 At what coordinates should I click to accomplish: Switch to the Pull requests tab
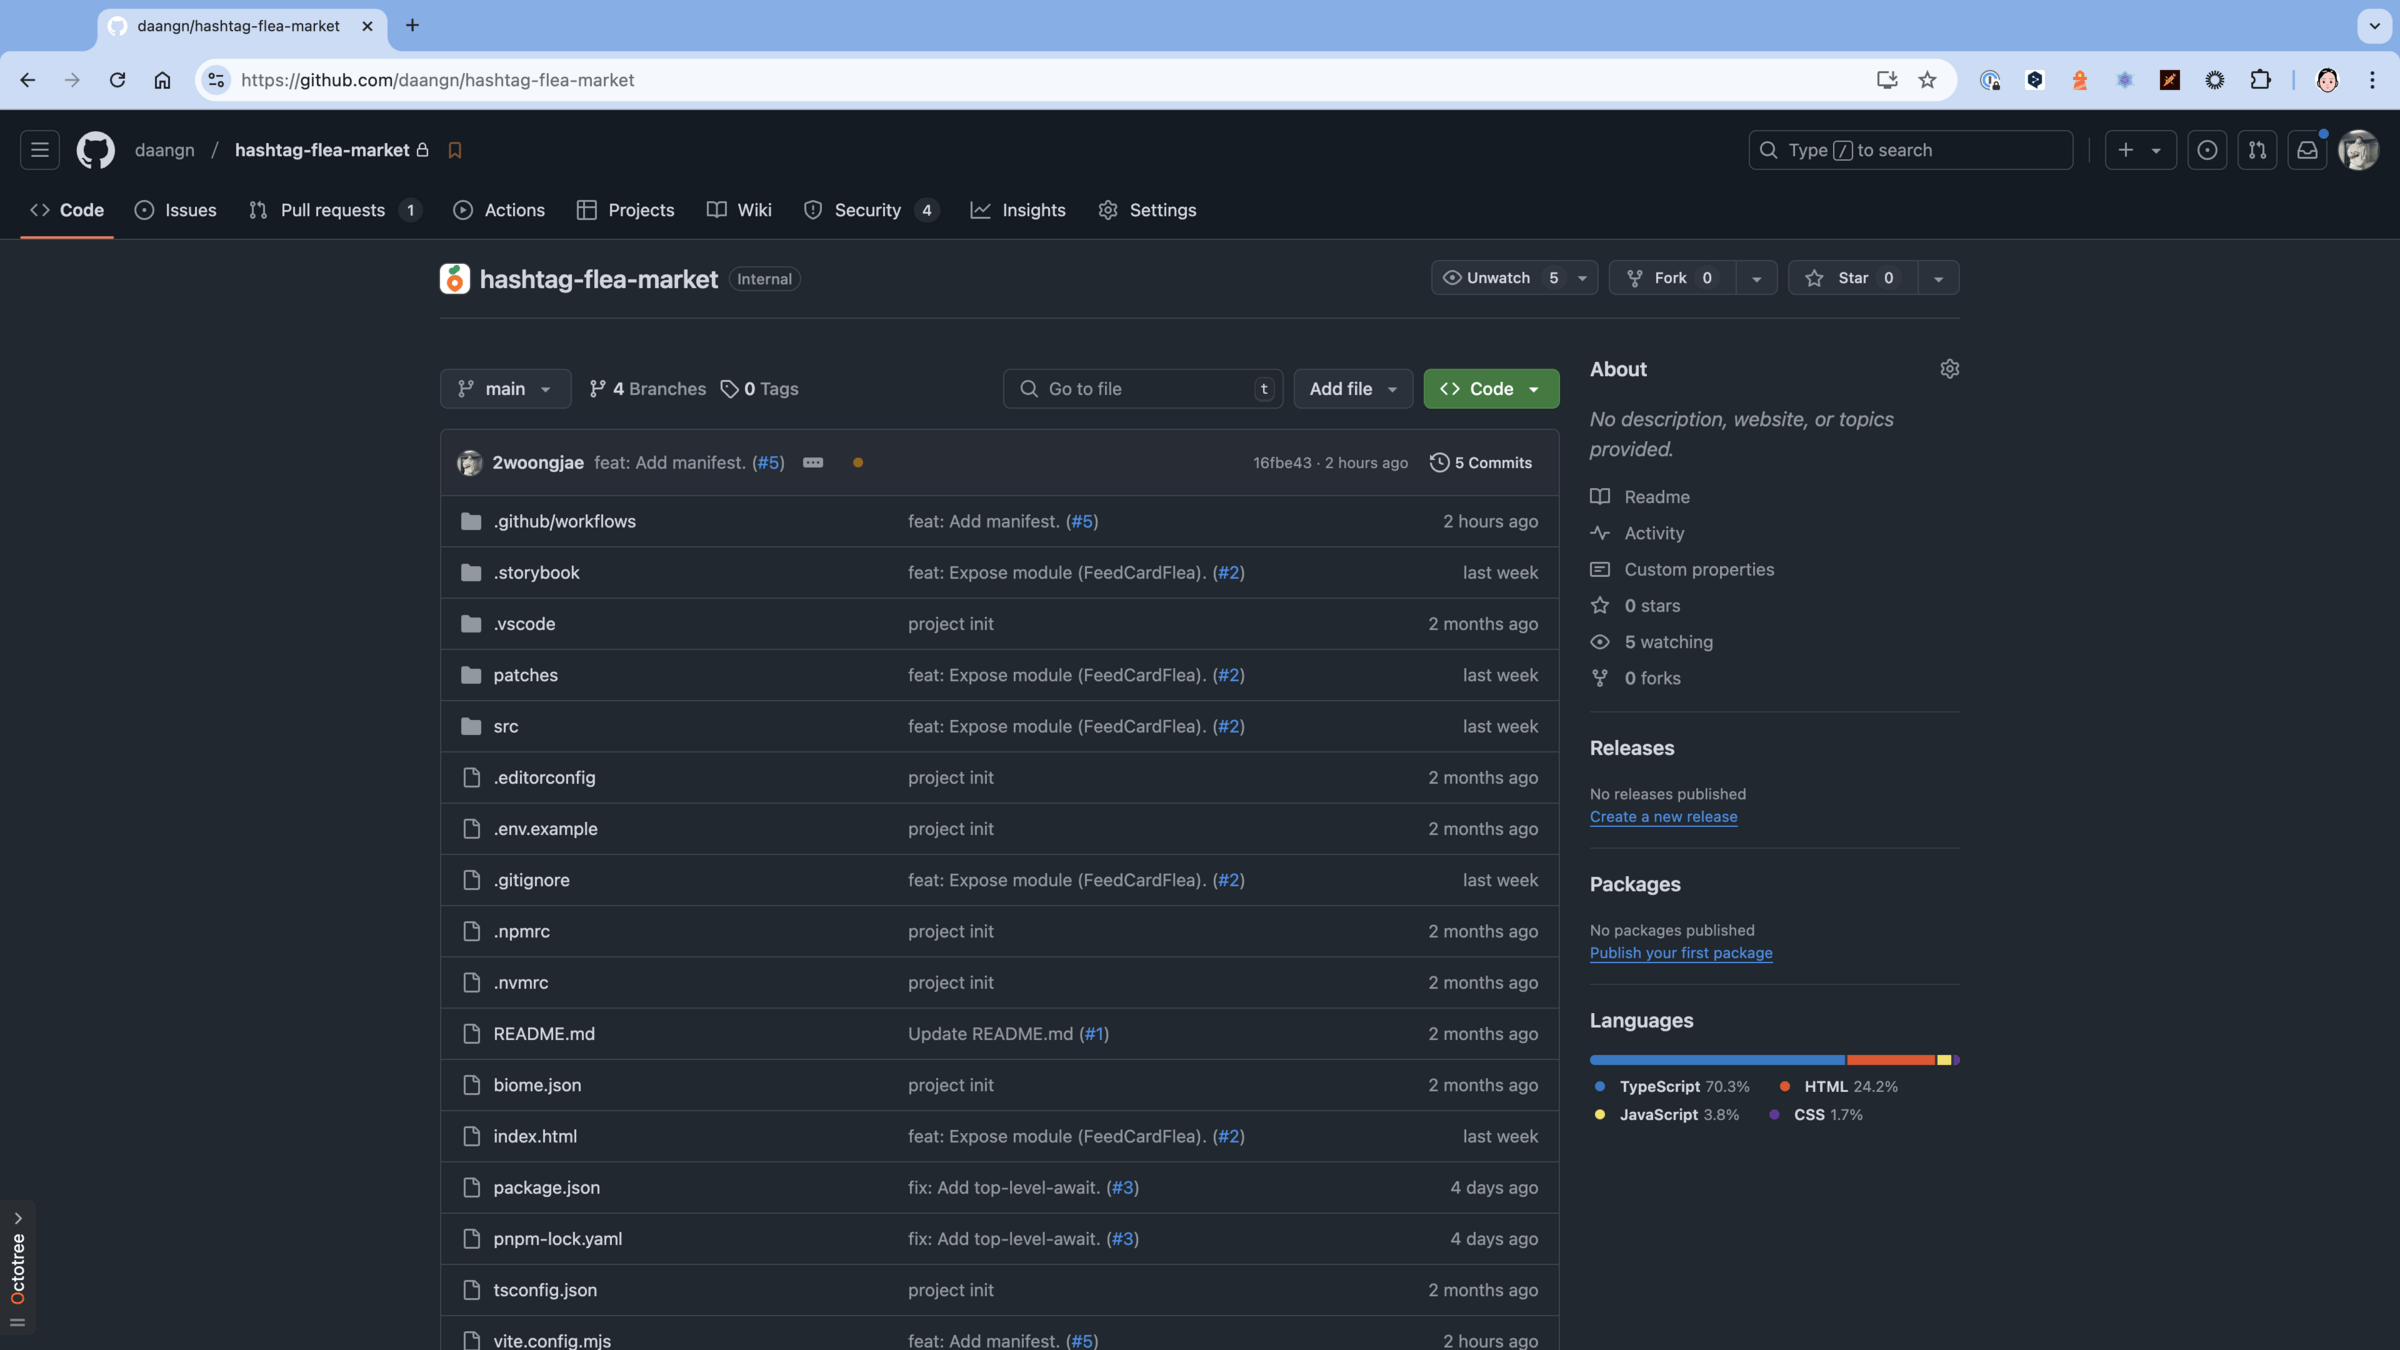[332, 210]
